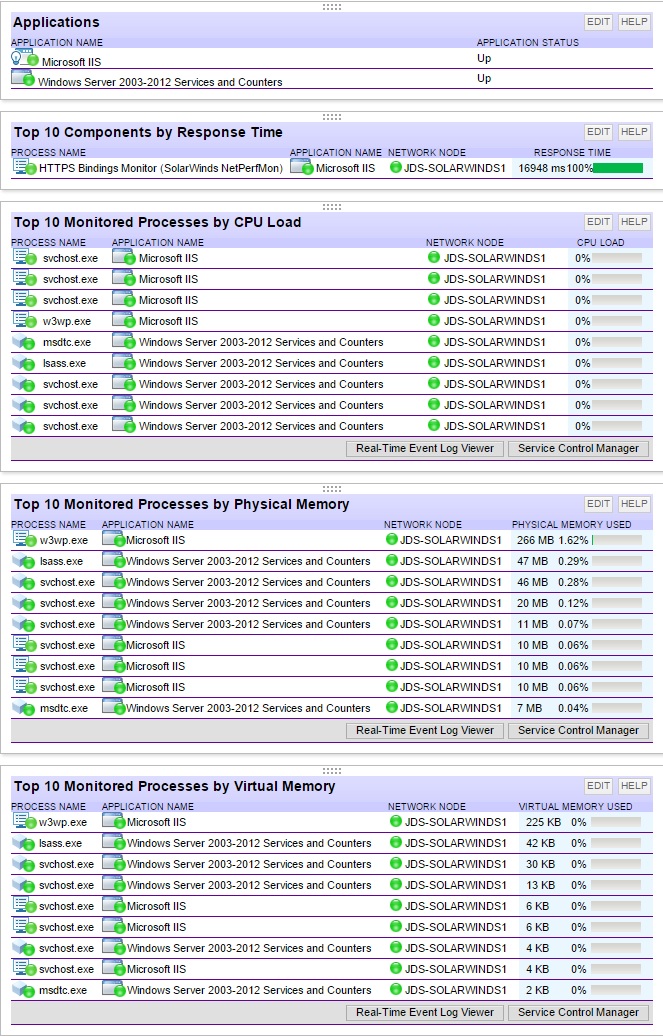
Task: Open JDS-SOLARWINDS1 node in Response Time panel
Action: [x=455, y=168]
